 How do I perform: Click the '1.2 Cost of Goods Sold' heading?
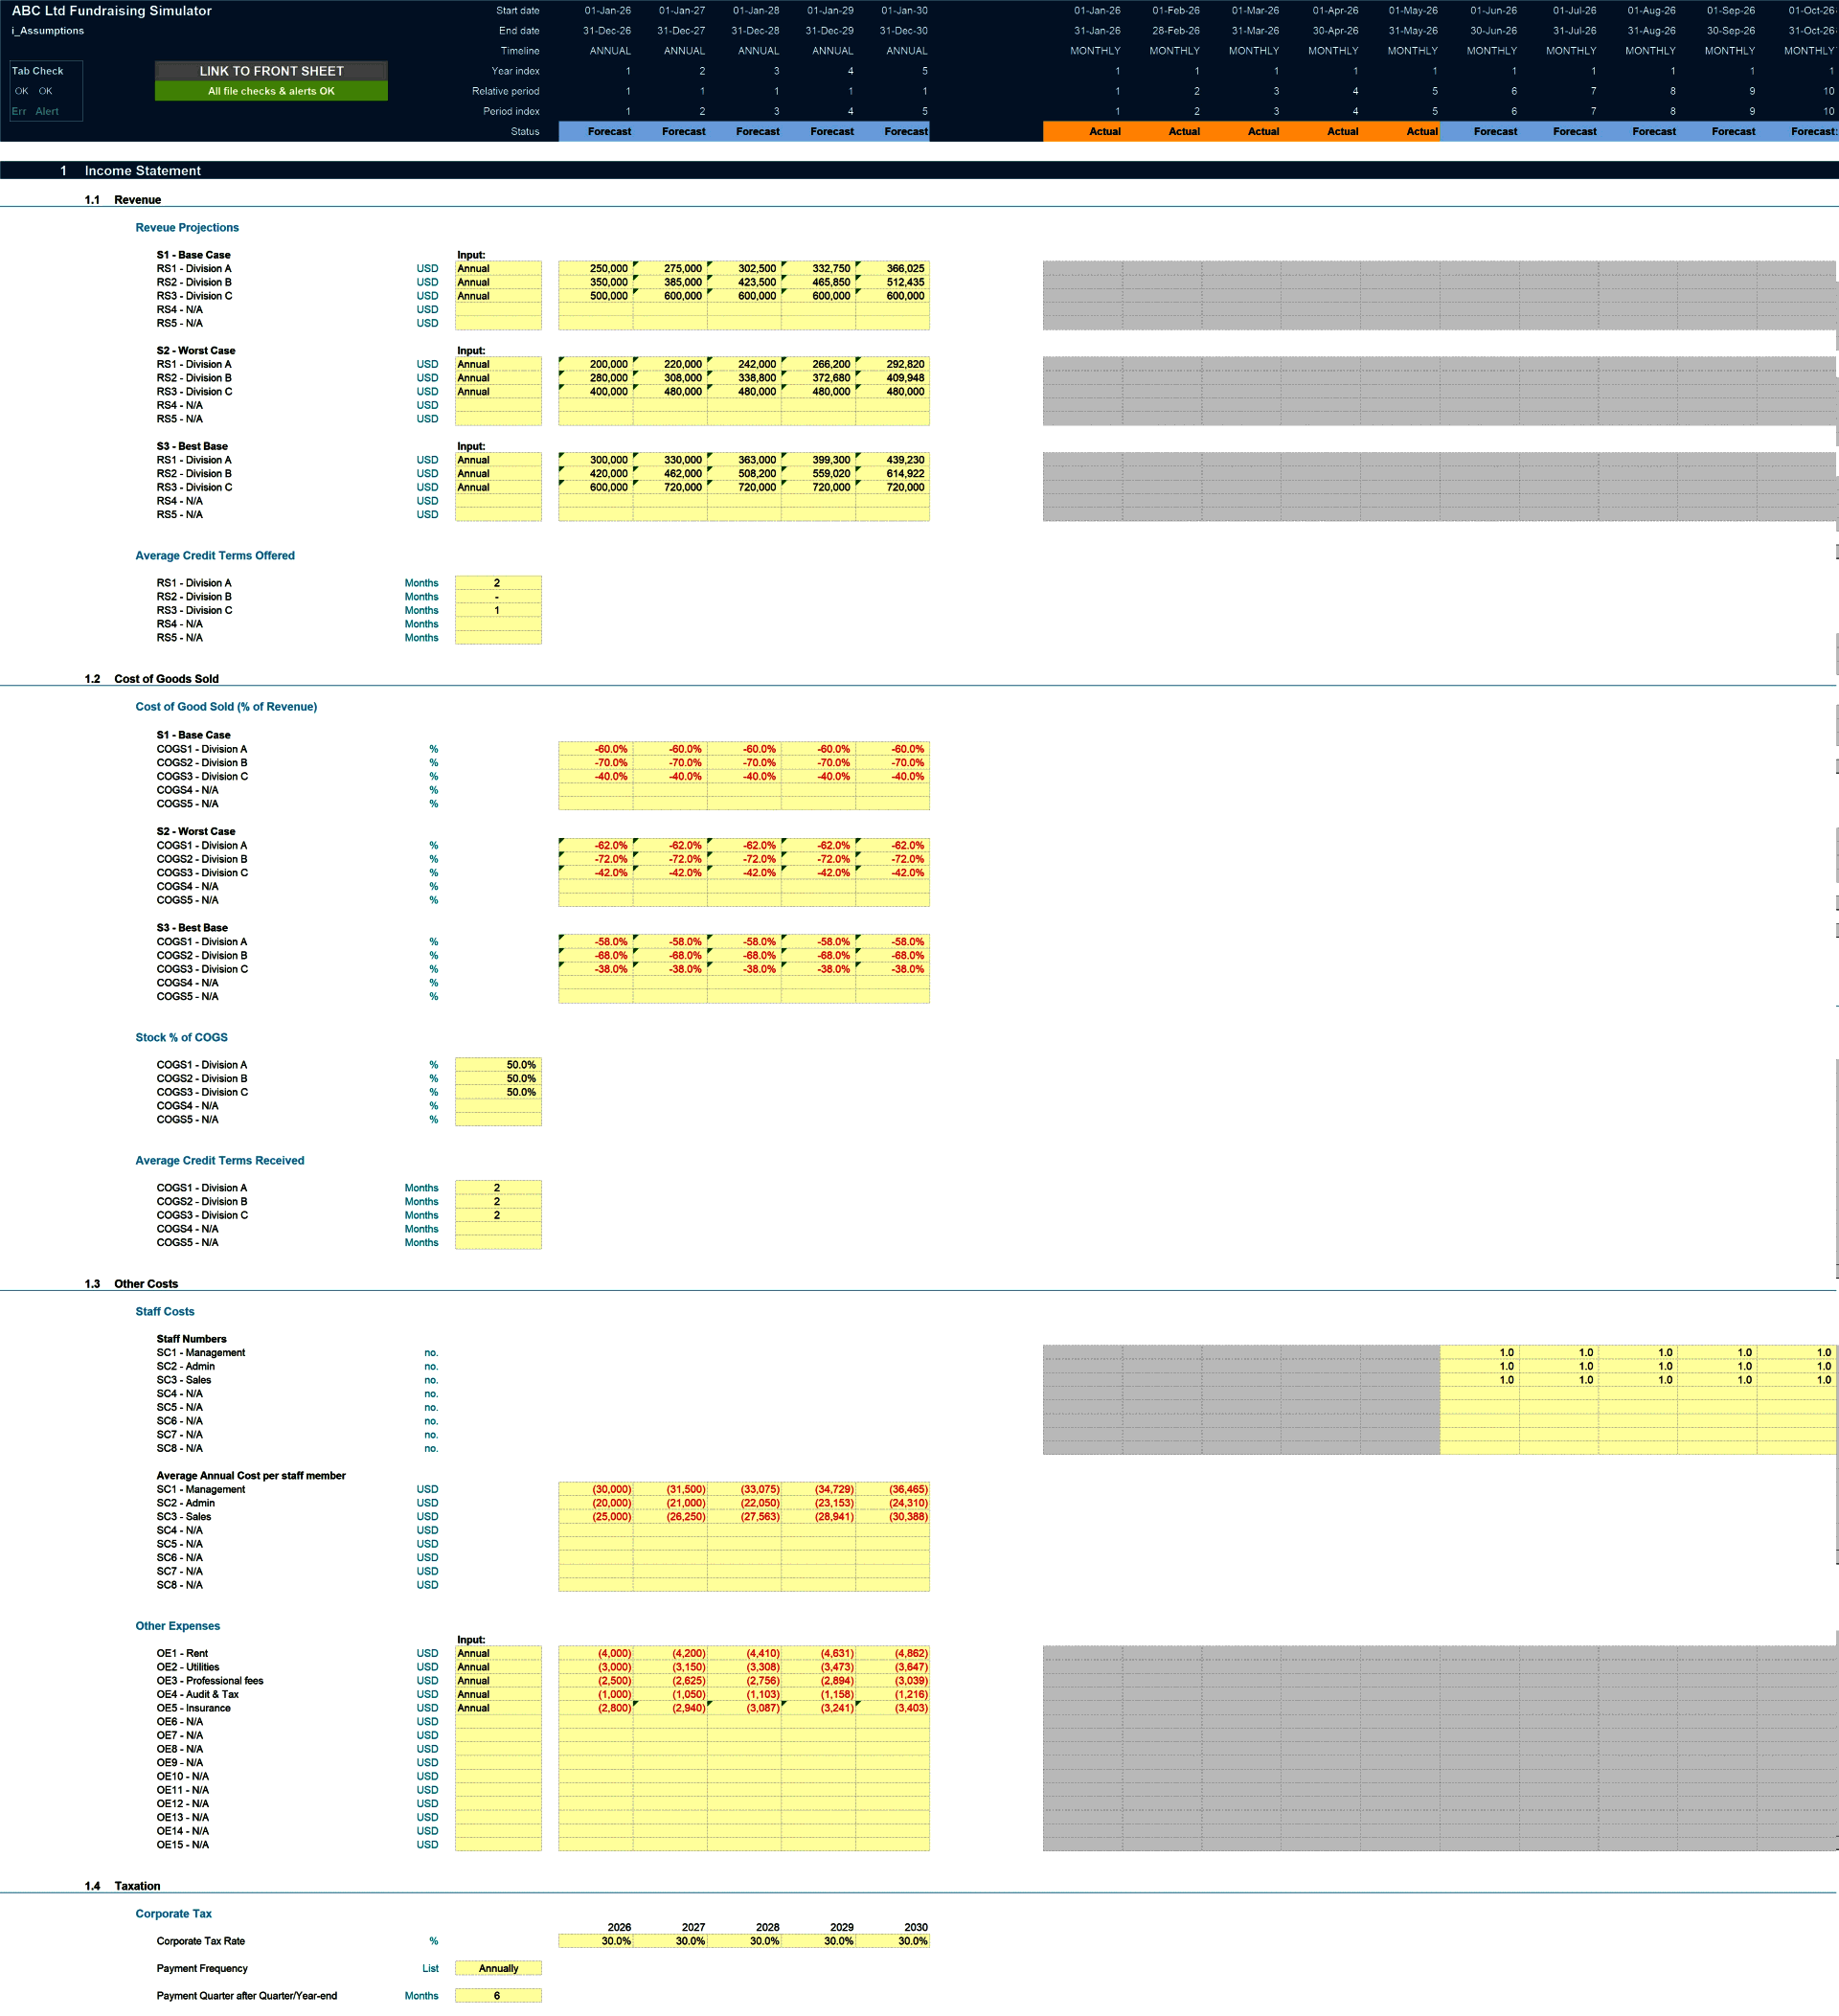(152, 679)
